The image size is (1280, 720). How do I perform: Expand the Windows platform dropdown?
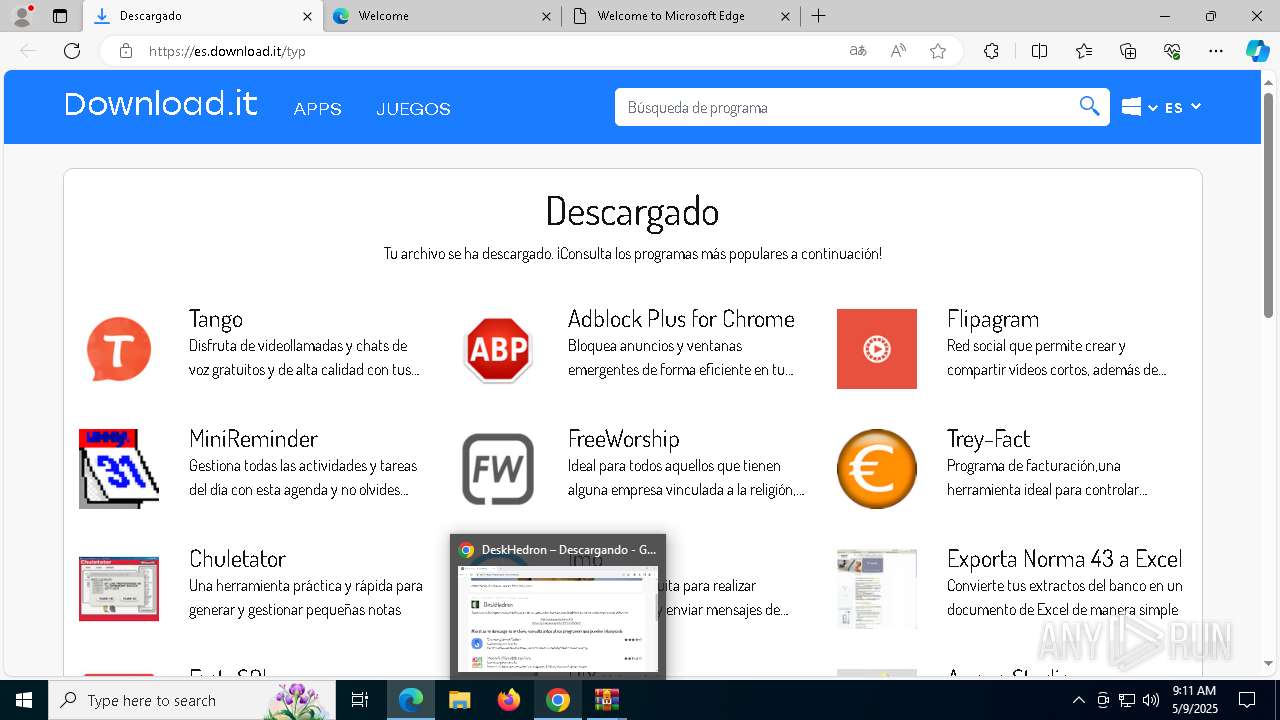point(1139,107)
